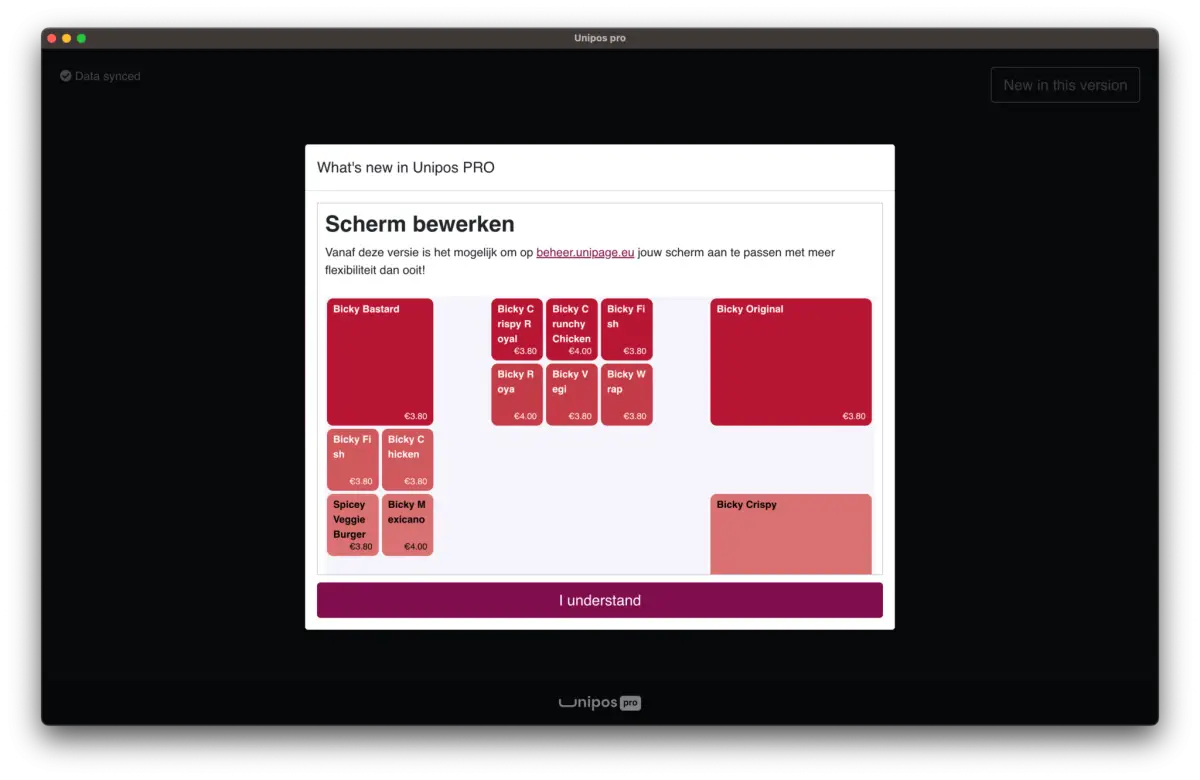Image resolution: width=1200 pixels, height=780 pixels.
Task: Select the Bicky Vegi tile
Action: coord(572,394)
